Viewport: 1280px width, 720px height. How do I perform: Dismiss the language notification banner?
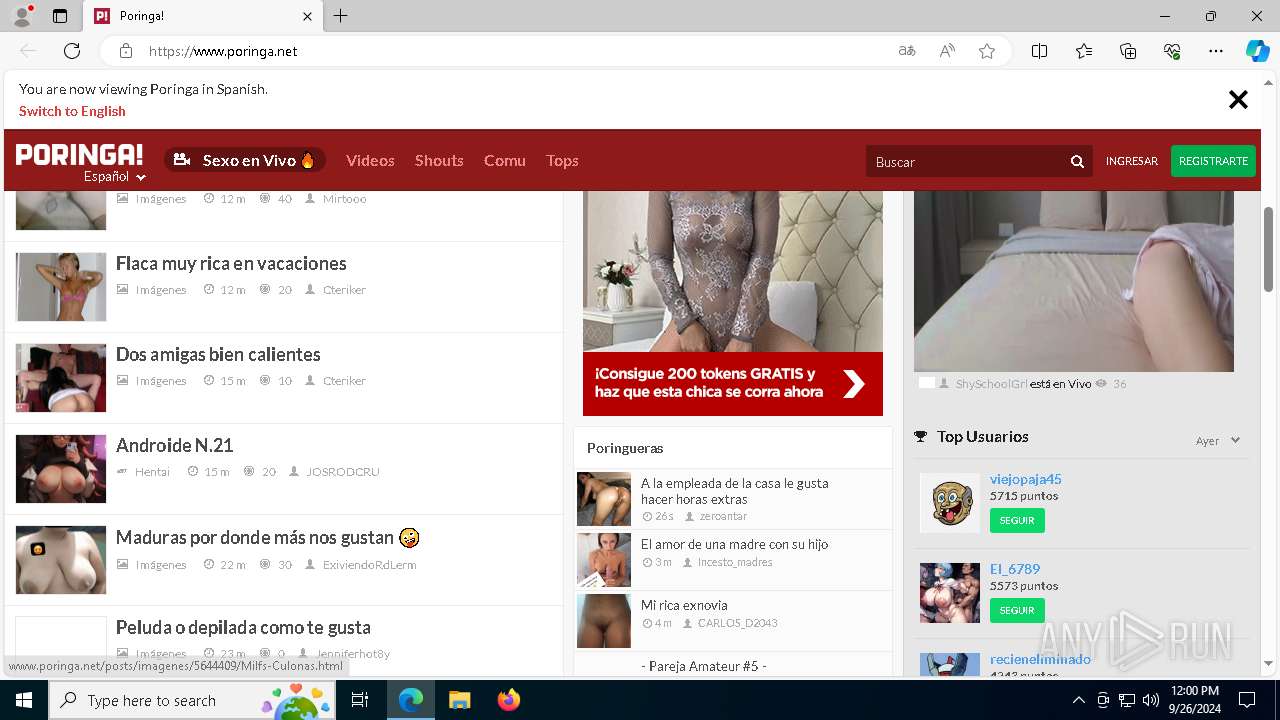point(1238,99)
